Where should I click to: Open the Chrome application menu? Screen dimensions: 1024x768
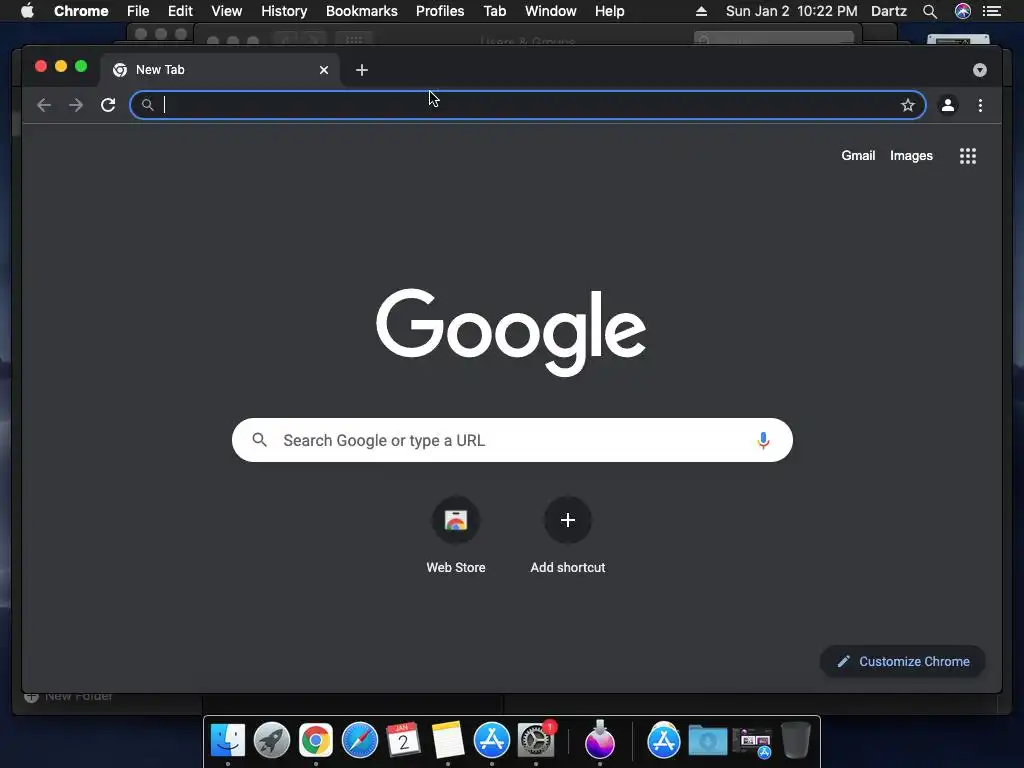point(81,11)
